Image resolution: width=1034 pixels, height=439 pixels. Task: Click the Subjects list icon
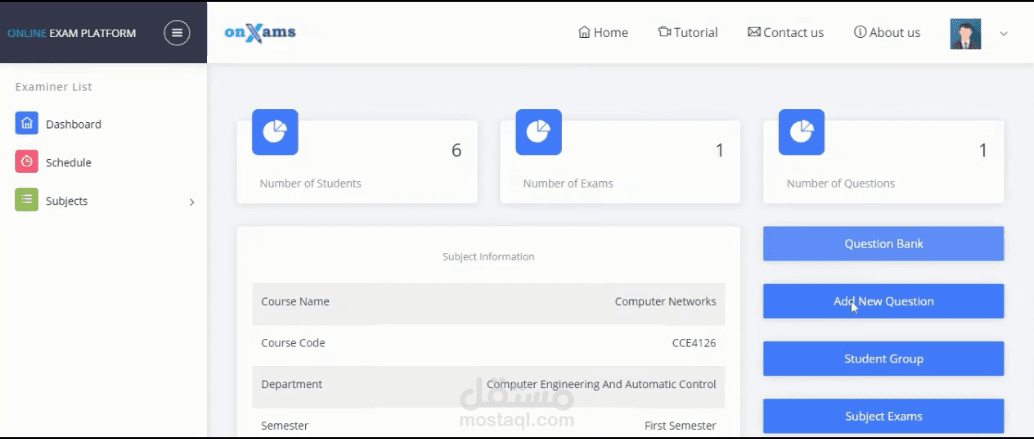27,200
